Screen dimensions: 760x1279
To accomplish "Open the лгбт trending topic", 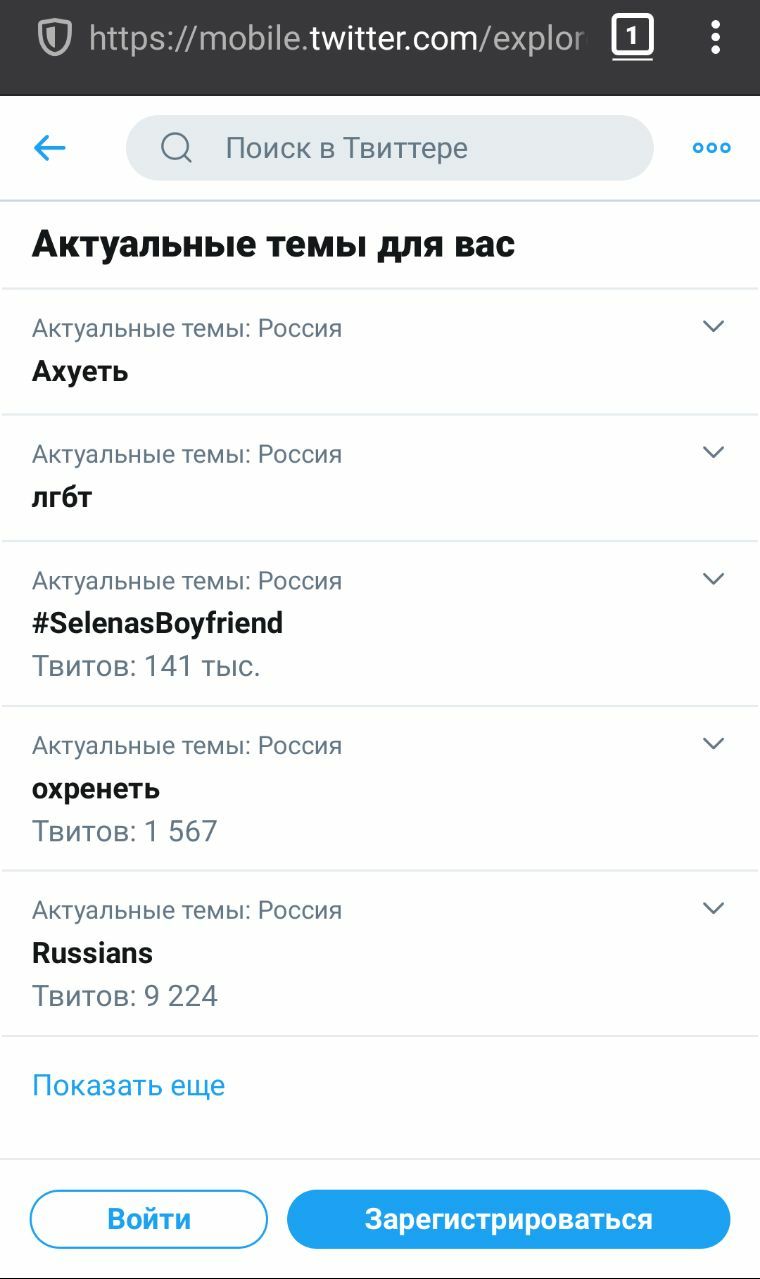I will pyautogui.click(x=380, y=478).
